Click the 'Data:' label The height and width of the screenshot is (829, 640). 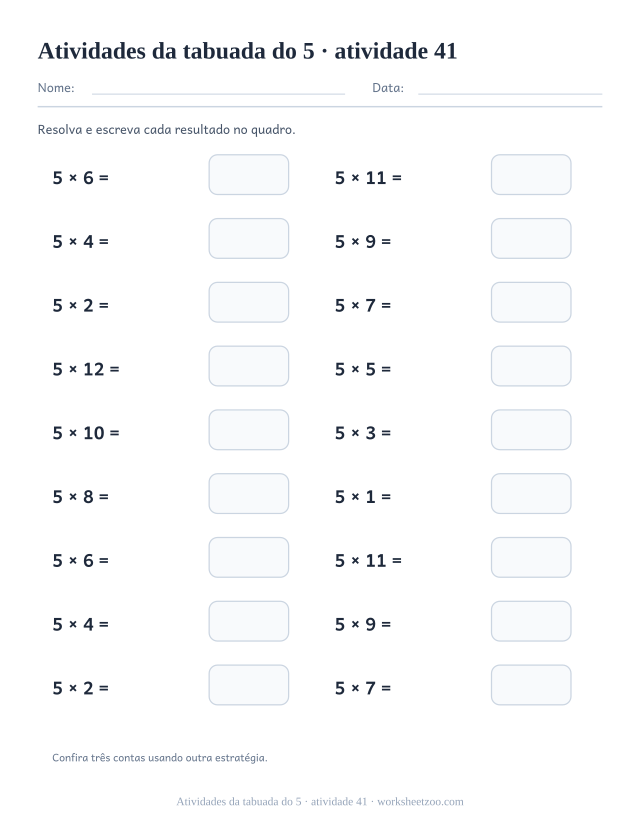tap(388, 88)
